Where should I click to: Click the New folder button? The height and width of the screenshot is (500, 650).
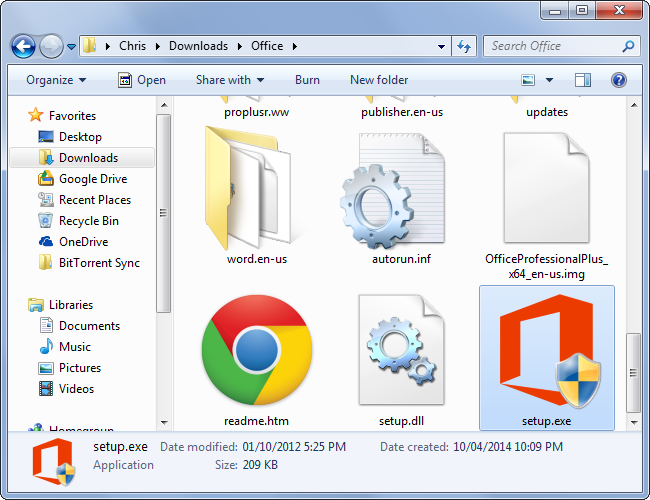(x=379, y=80)
